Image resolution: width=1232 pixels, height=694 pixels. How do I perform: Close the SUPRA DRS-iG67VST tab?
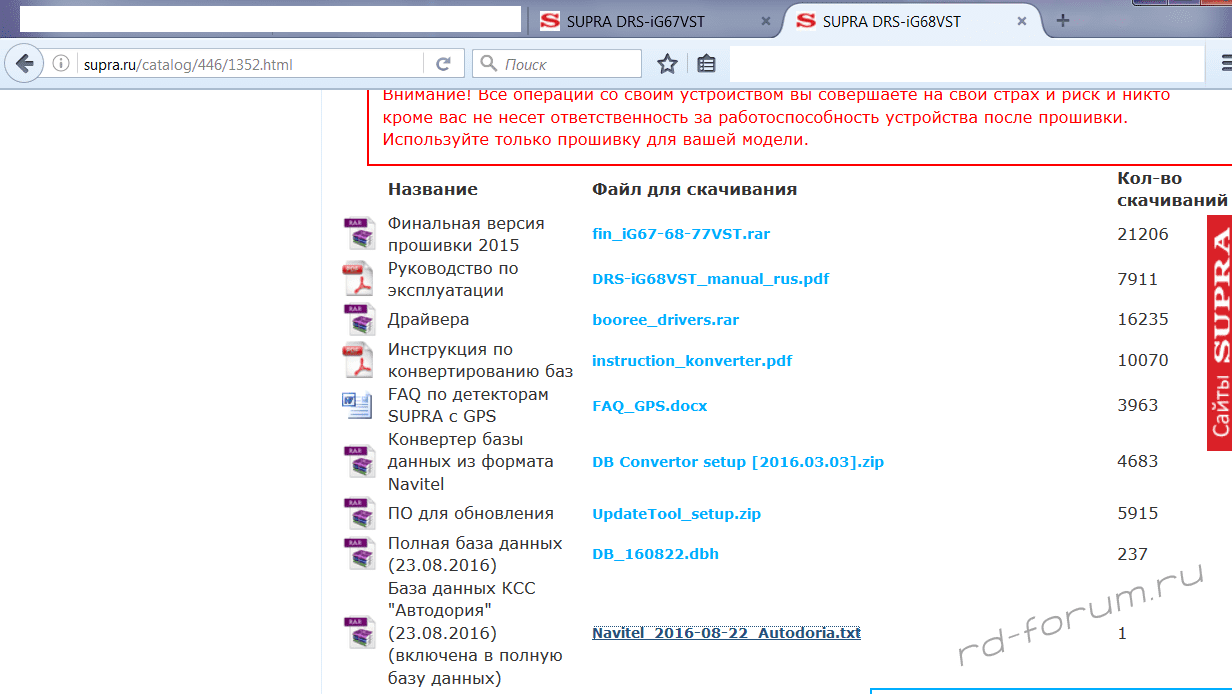[x=765, y=21]
